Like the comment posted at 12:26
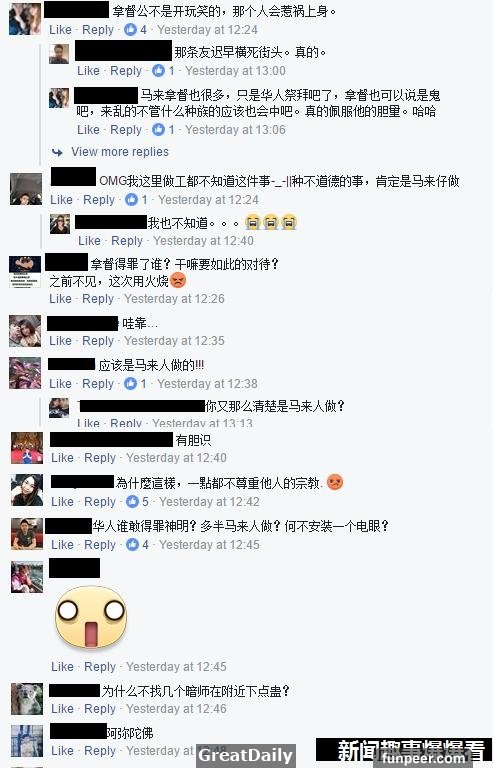493x768 pixels. tap(60, 299)
